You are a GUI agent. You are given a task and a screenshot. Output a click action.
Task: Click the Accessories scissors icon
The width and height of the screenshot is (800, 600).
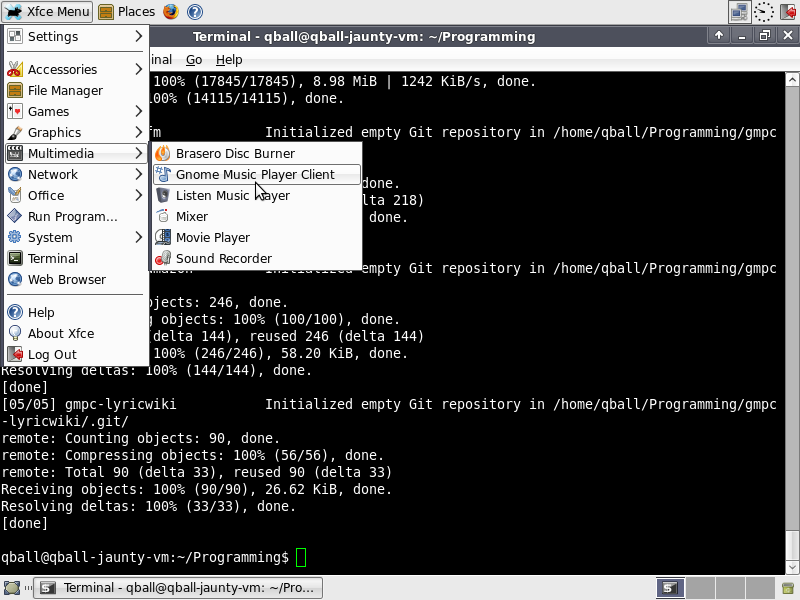(15, 69)
